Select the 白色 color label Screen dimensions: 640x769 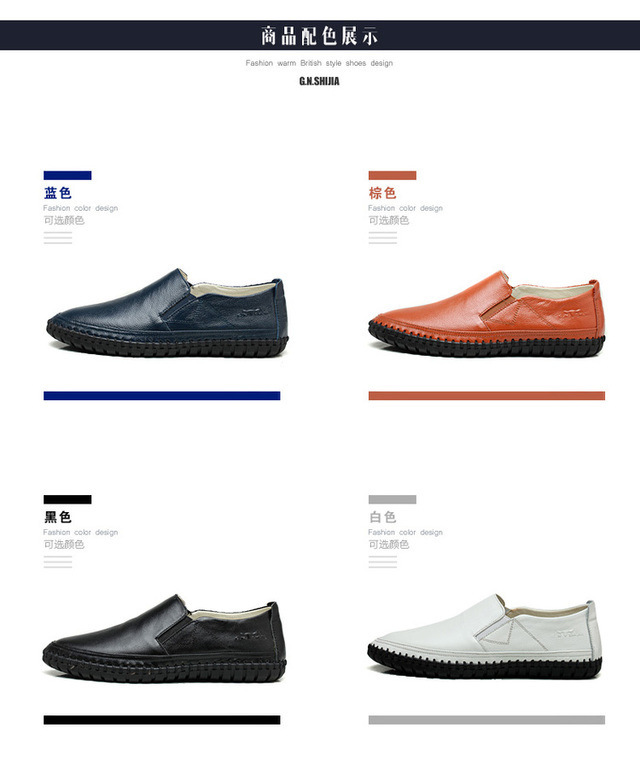(x=383, y=517)
